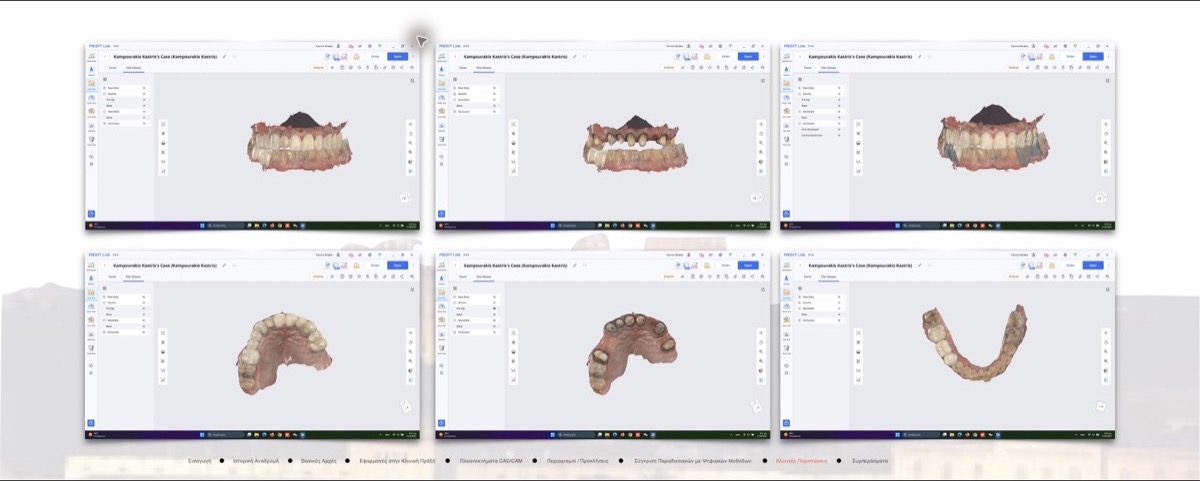
Task: Click view cube in top-left window viewer
Action: click(x=405, y=198)
